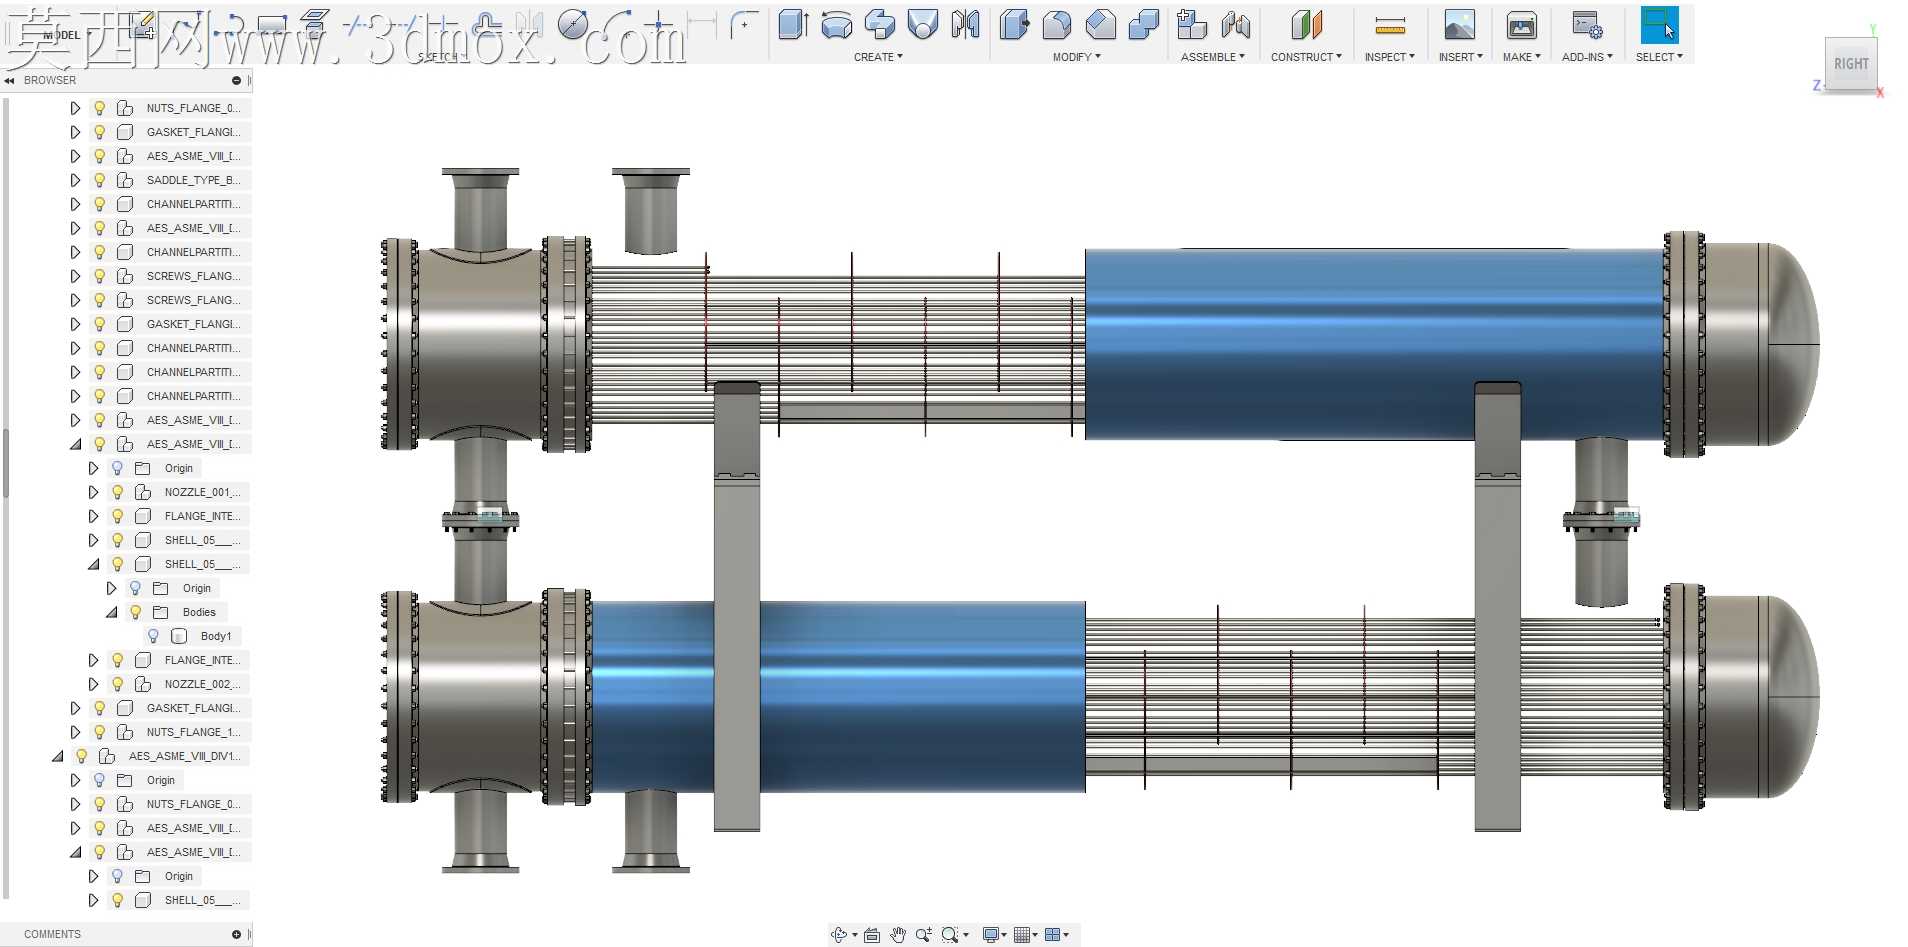Image resolution: width=1908 pixels, height=947 pixels.
Task: Select the Body1 tree label
Action: pyautogui.click(x=216, y=636)
